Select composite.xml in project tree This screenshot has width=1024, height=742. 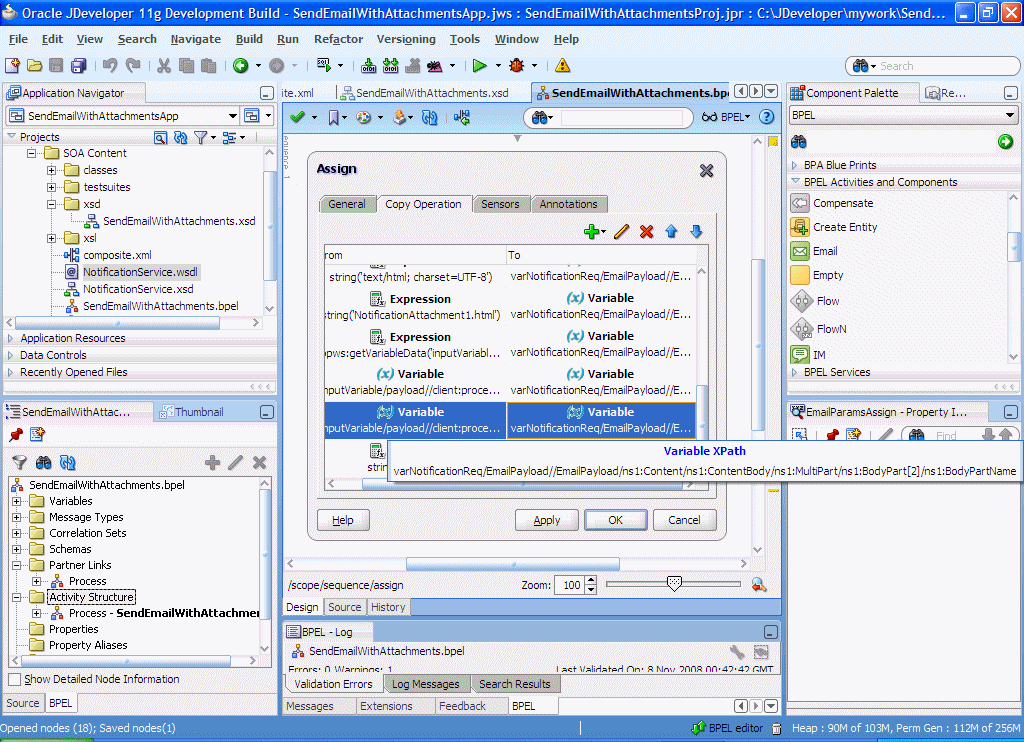click(x=118, y=255)
